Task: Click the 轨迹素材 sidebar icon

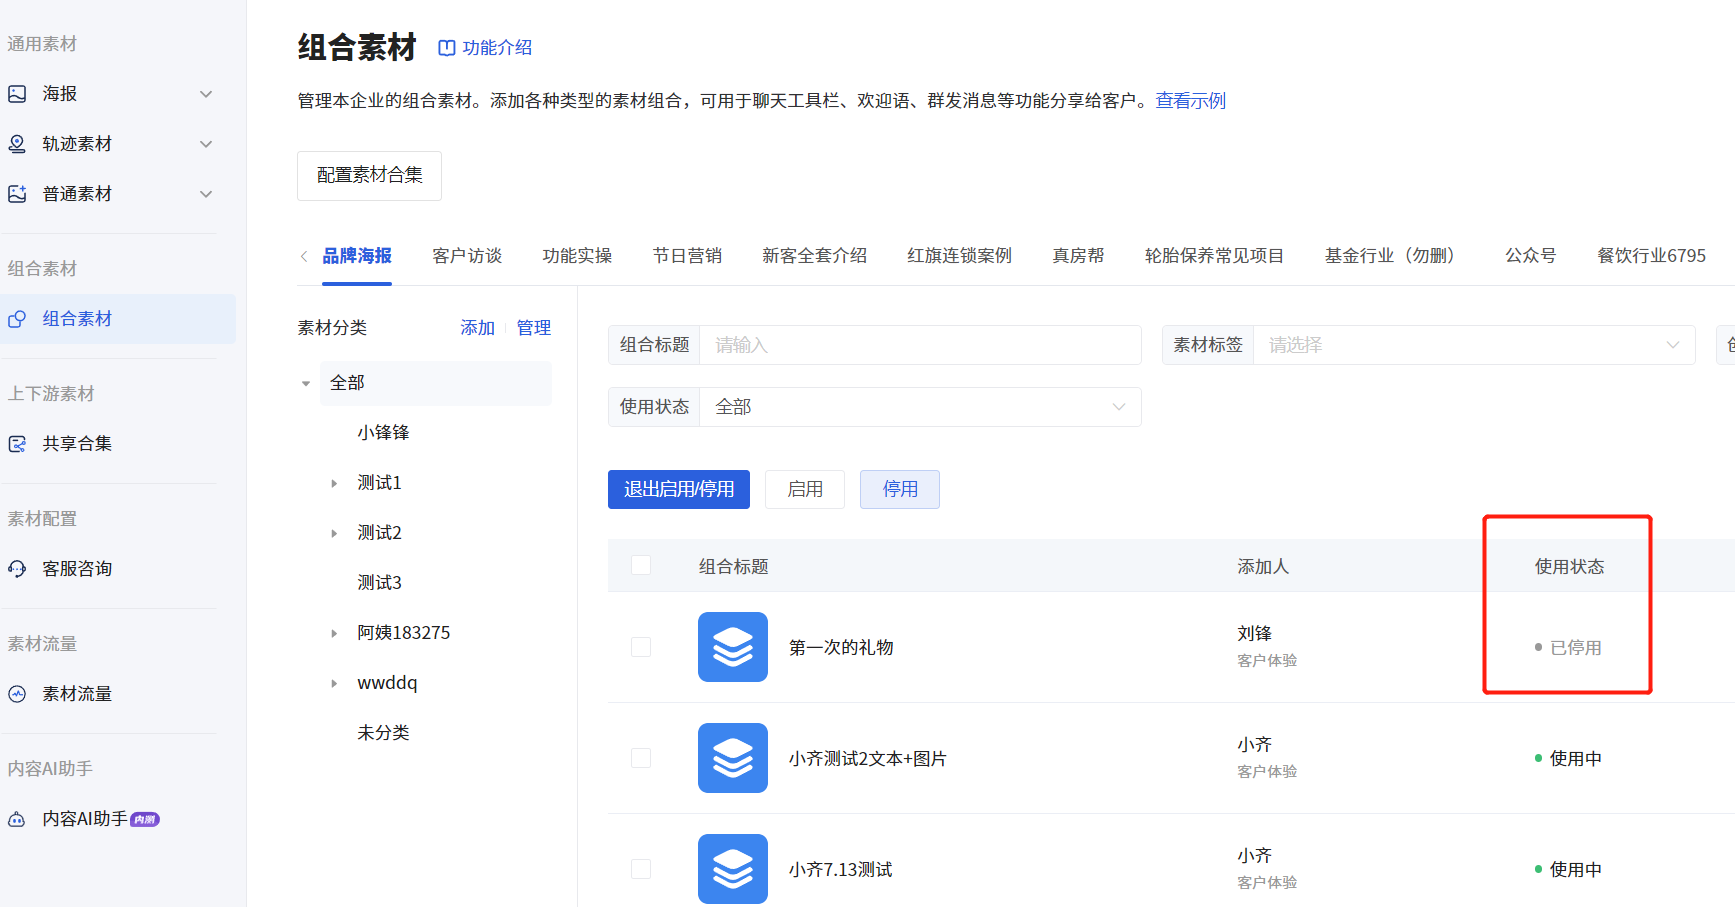Action: 17,144
